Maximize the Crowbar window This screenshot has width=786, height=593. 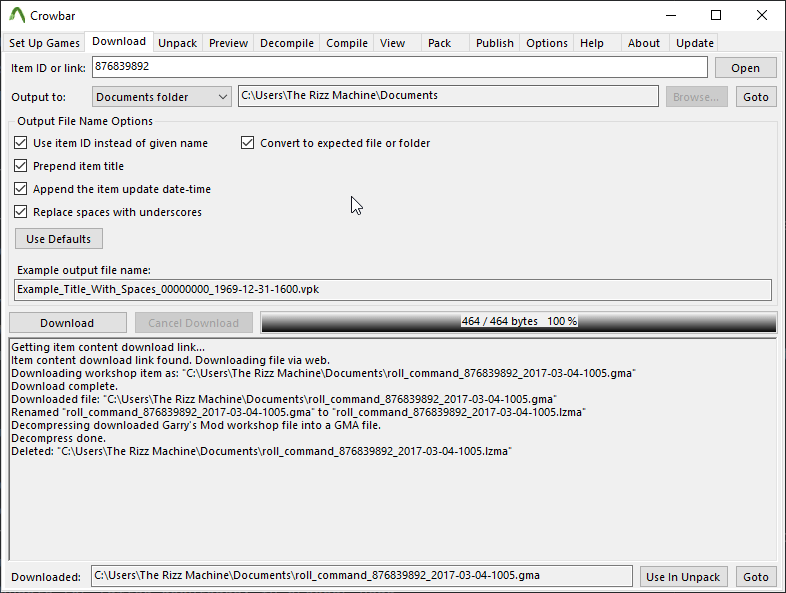click(716, 15)
